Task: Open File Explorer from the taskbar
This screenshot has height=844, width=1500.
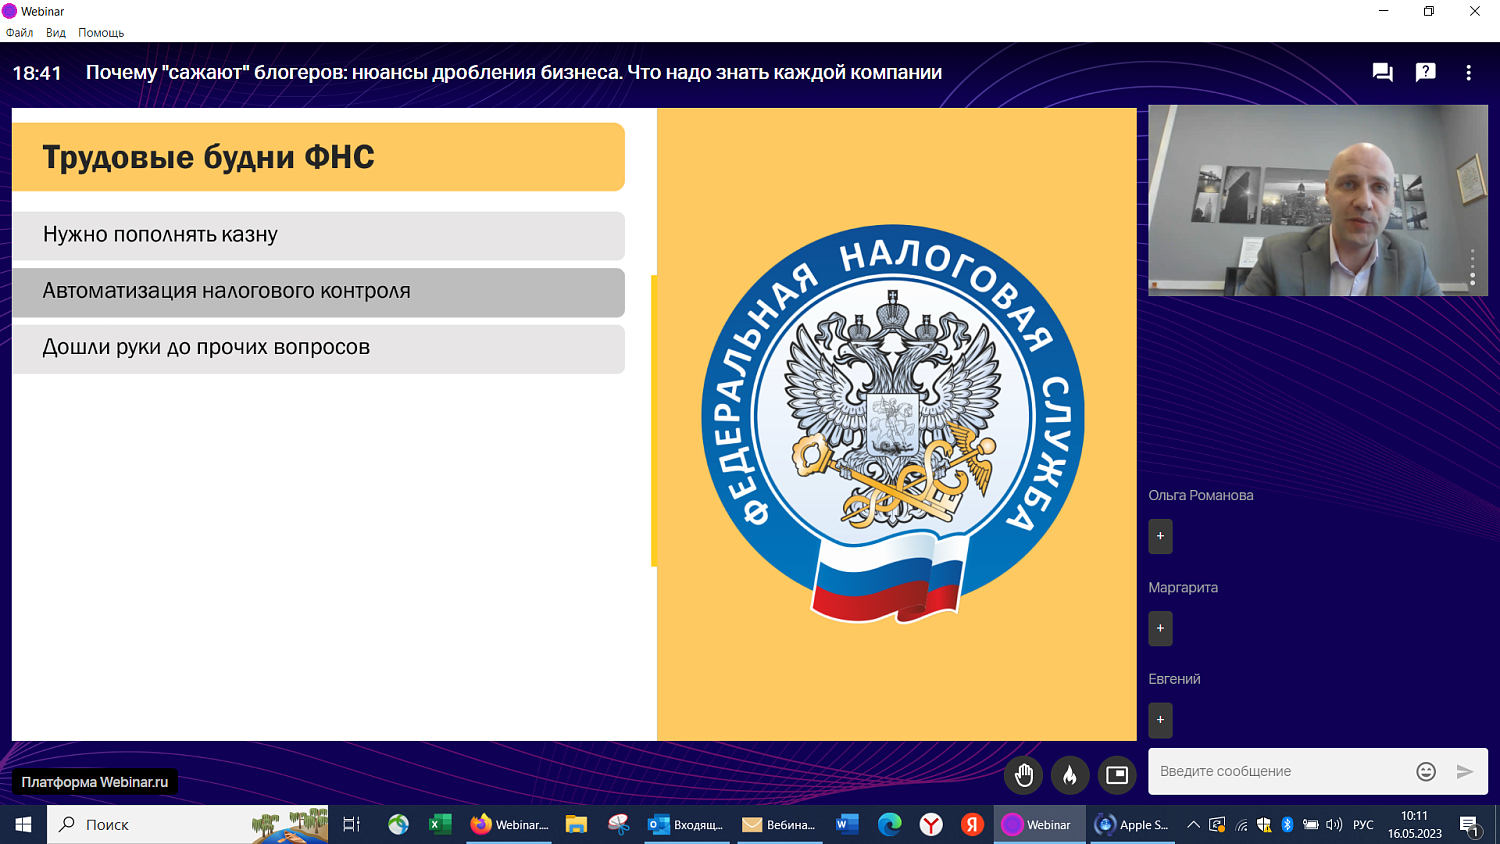Action: pyautogui.click(x=576, y=825)
